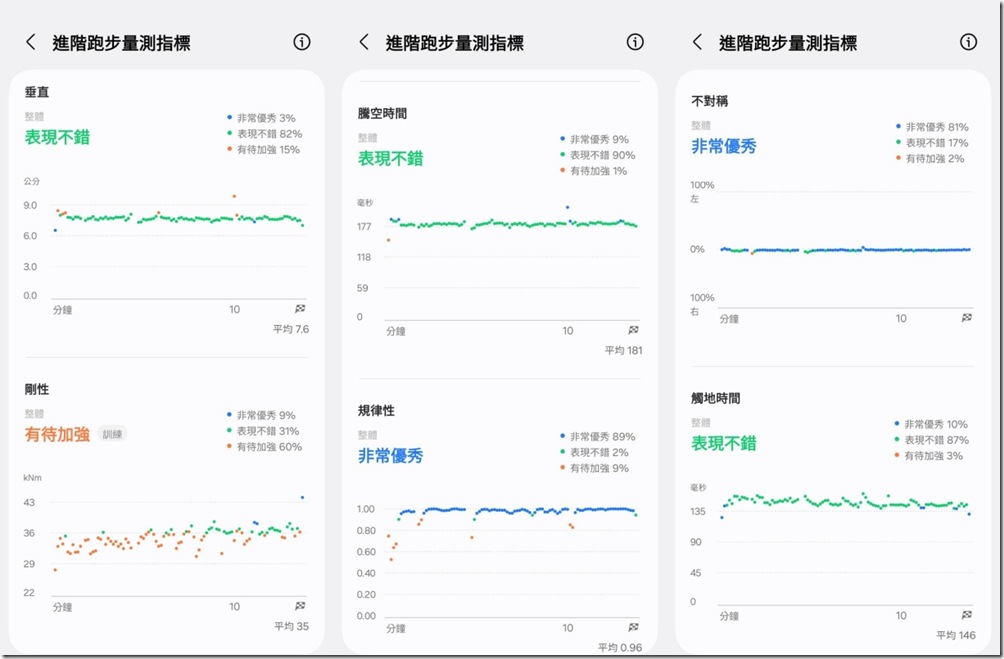
Task: Tap the kNm unit label on the 剛性 chart
Action: [x=33, y=478]
